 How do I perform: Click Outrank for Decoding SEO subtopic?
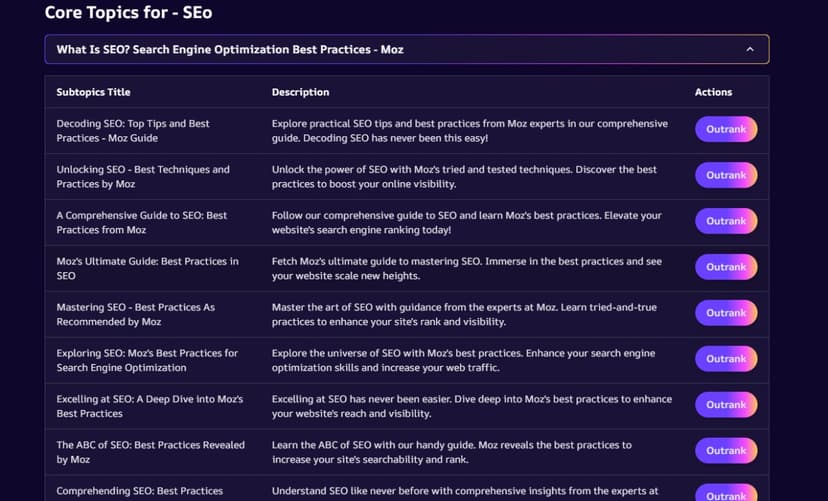[726, 129]
